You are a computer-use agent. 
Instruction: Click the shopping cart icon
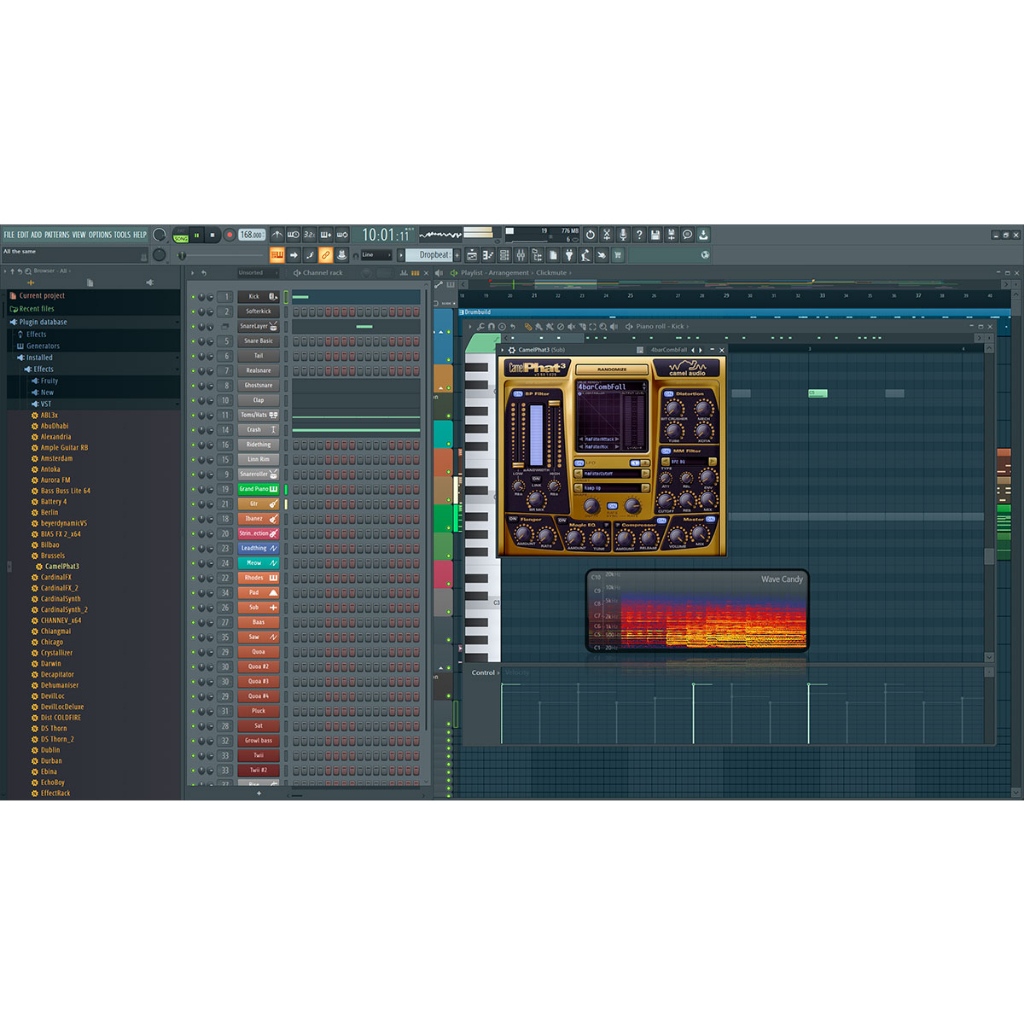618,255
